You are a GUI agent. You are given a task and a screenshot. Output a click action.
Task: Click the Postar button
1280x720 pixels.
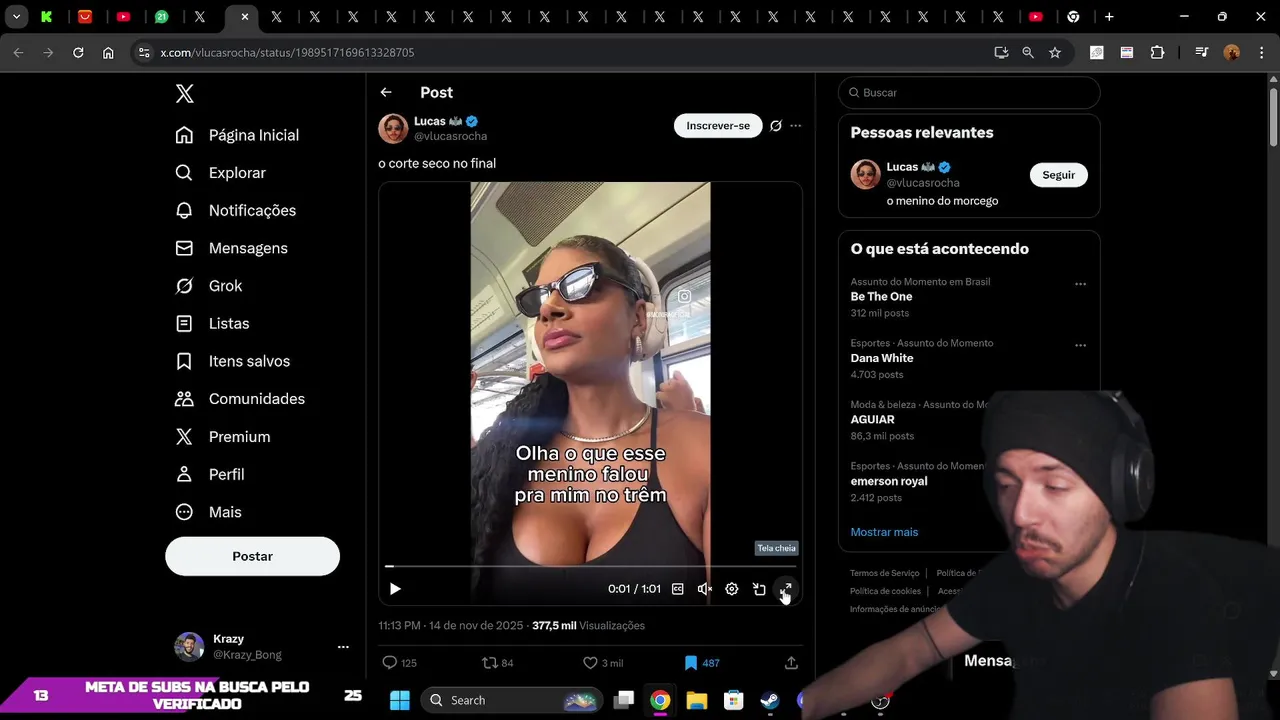(x=252, y=556)
